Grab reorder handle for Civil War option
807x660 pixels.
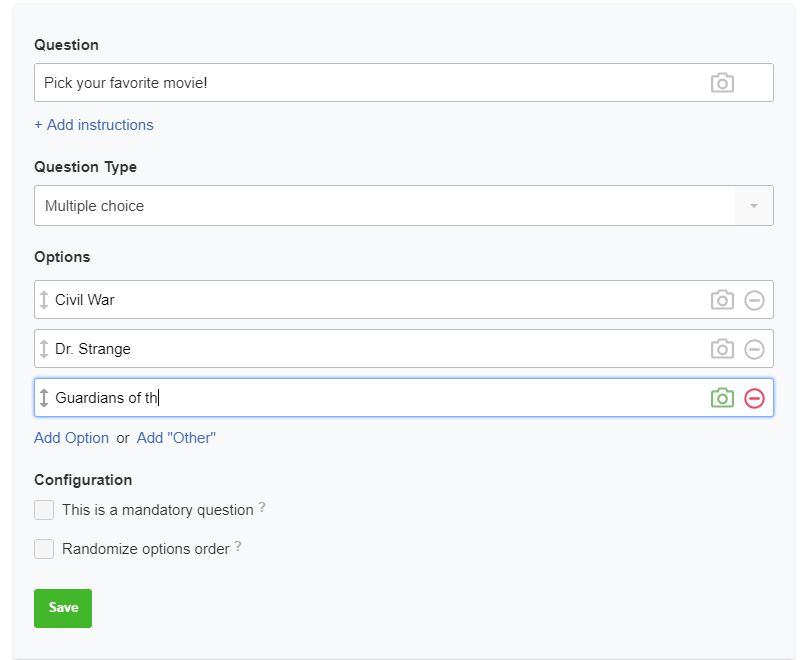point(44,300)
